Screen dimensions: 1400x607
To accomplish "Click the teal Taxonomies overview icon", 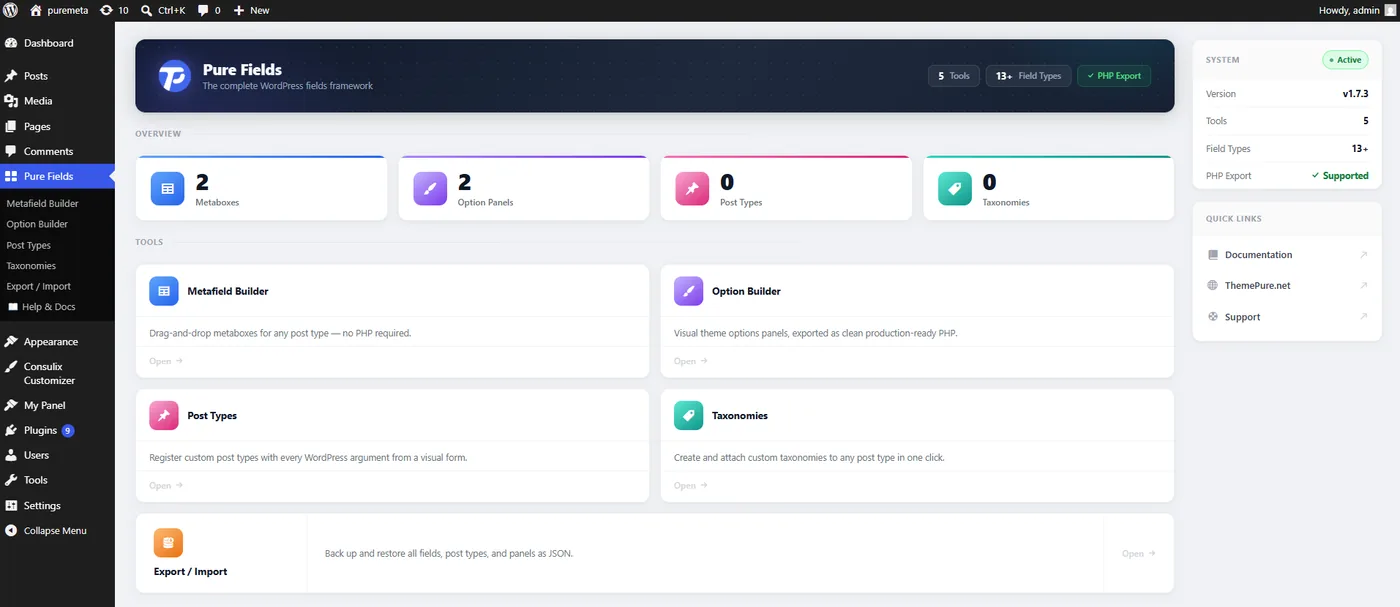I will coord(954,188).
